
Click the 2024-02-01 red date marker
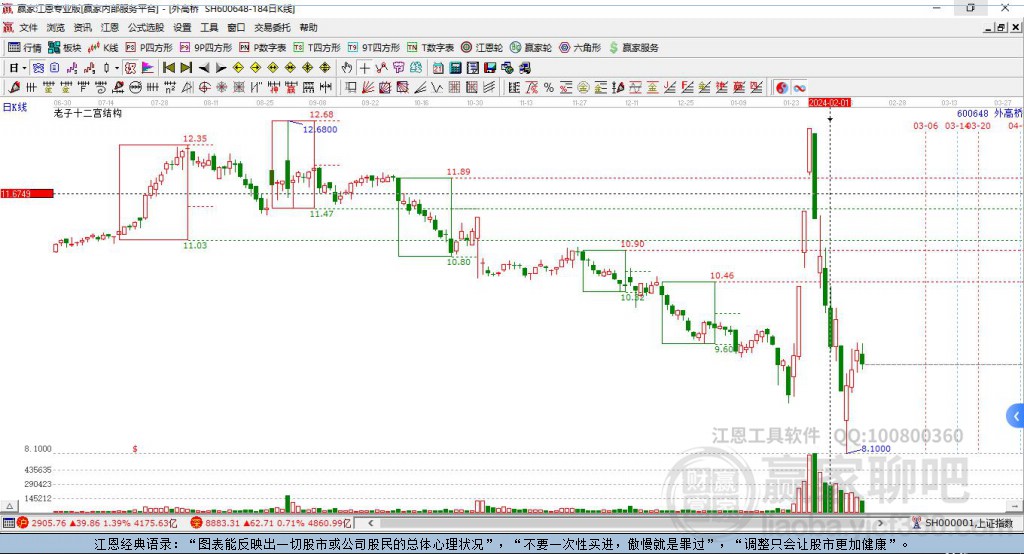(x=829, y=103)
